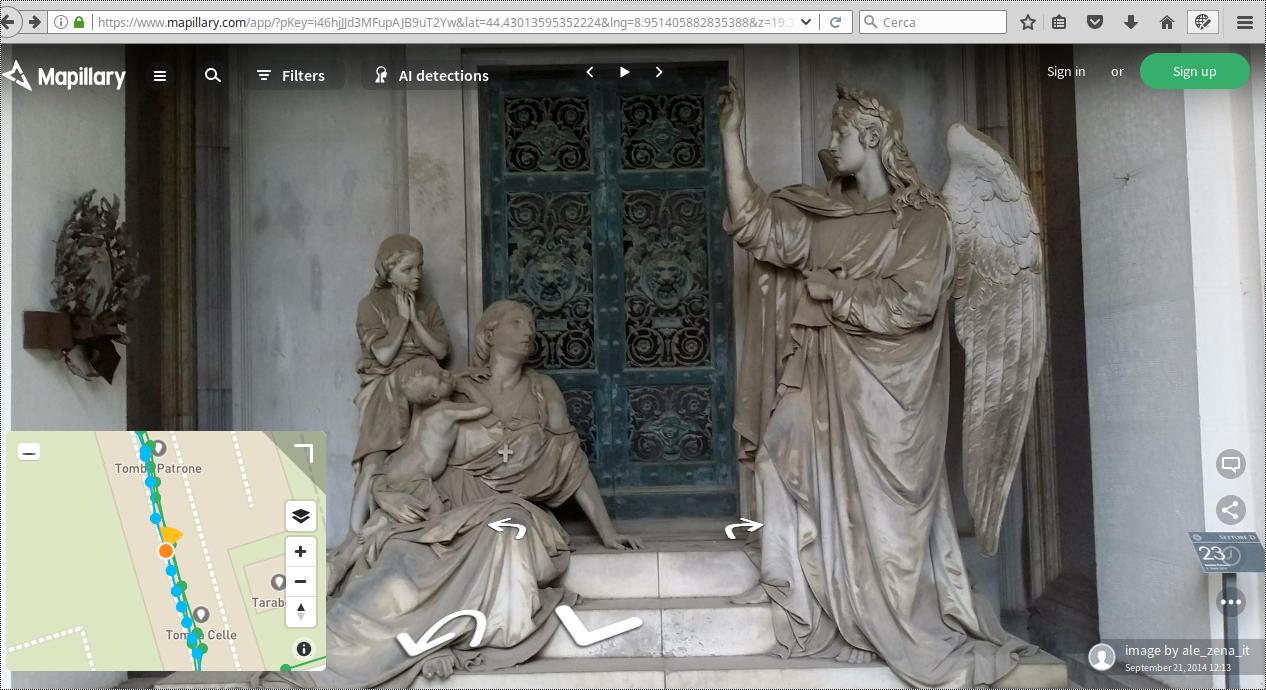Expand the URL bar history dropdown

click(x=806, y=22)
